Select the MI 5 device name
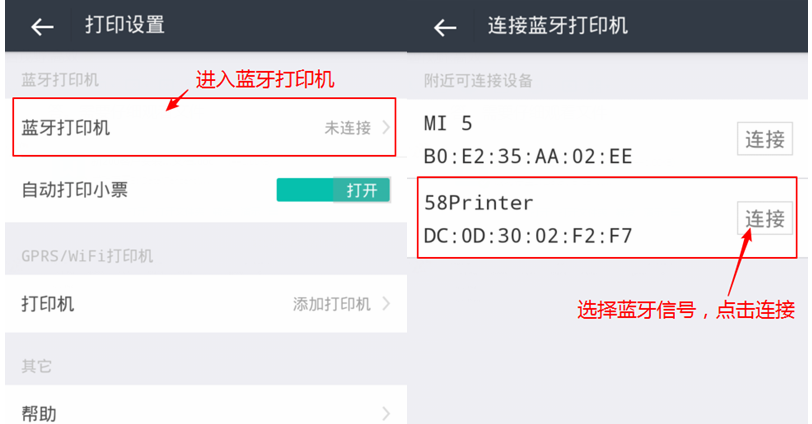Image resolution: width=812 pixels, height=424 pixels. pos(448,124)
